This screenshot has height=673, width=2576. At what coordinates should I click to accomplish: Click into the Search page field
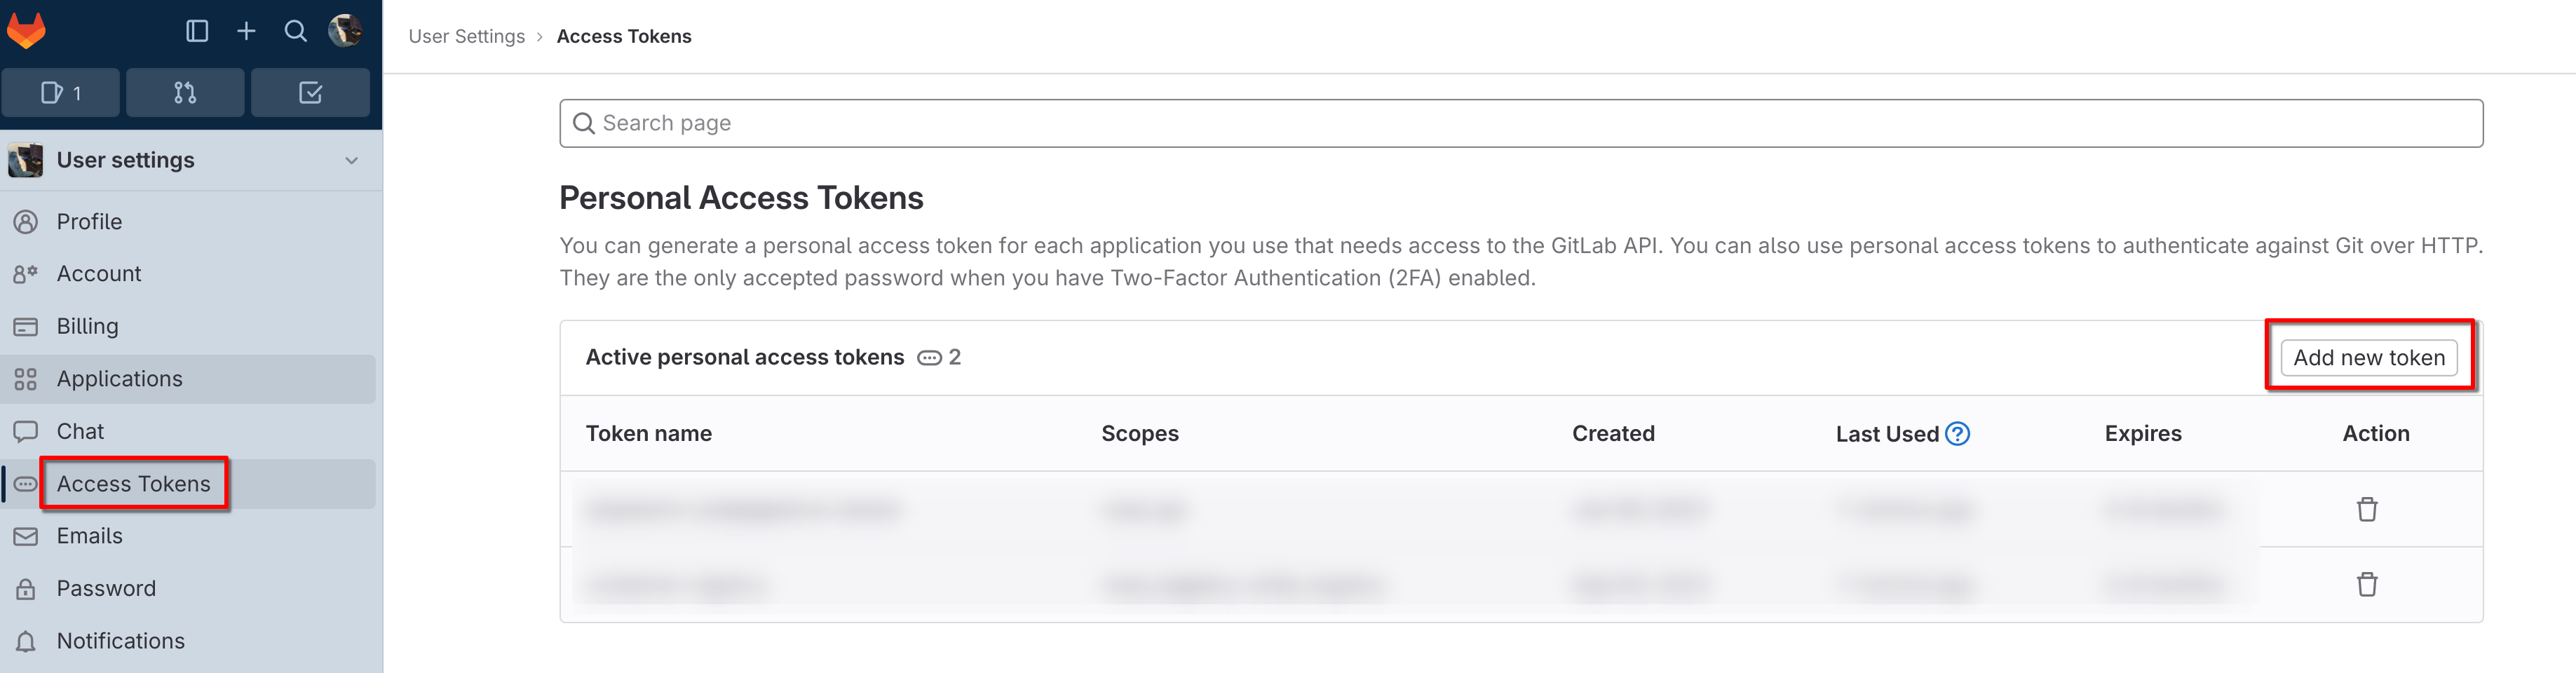click(1521, 123)
